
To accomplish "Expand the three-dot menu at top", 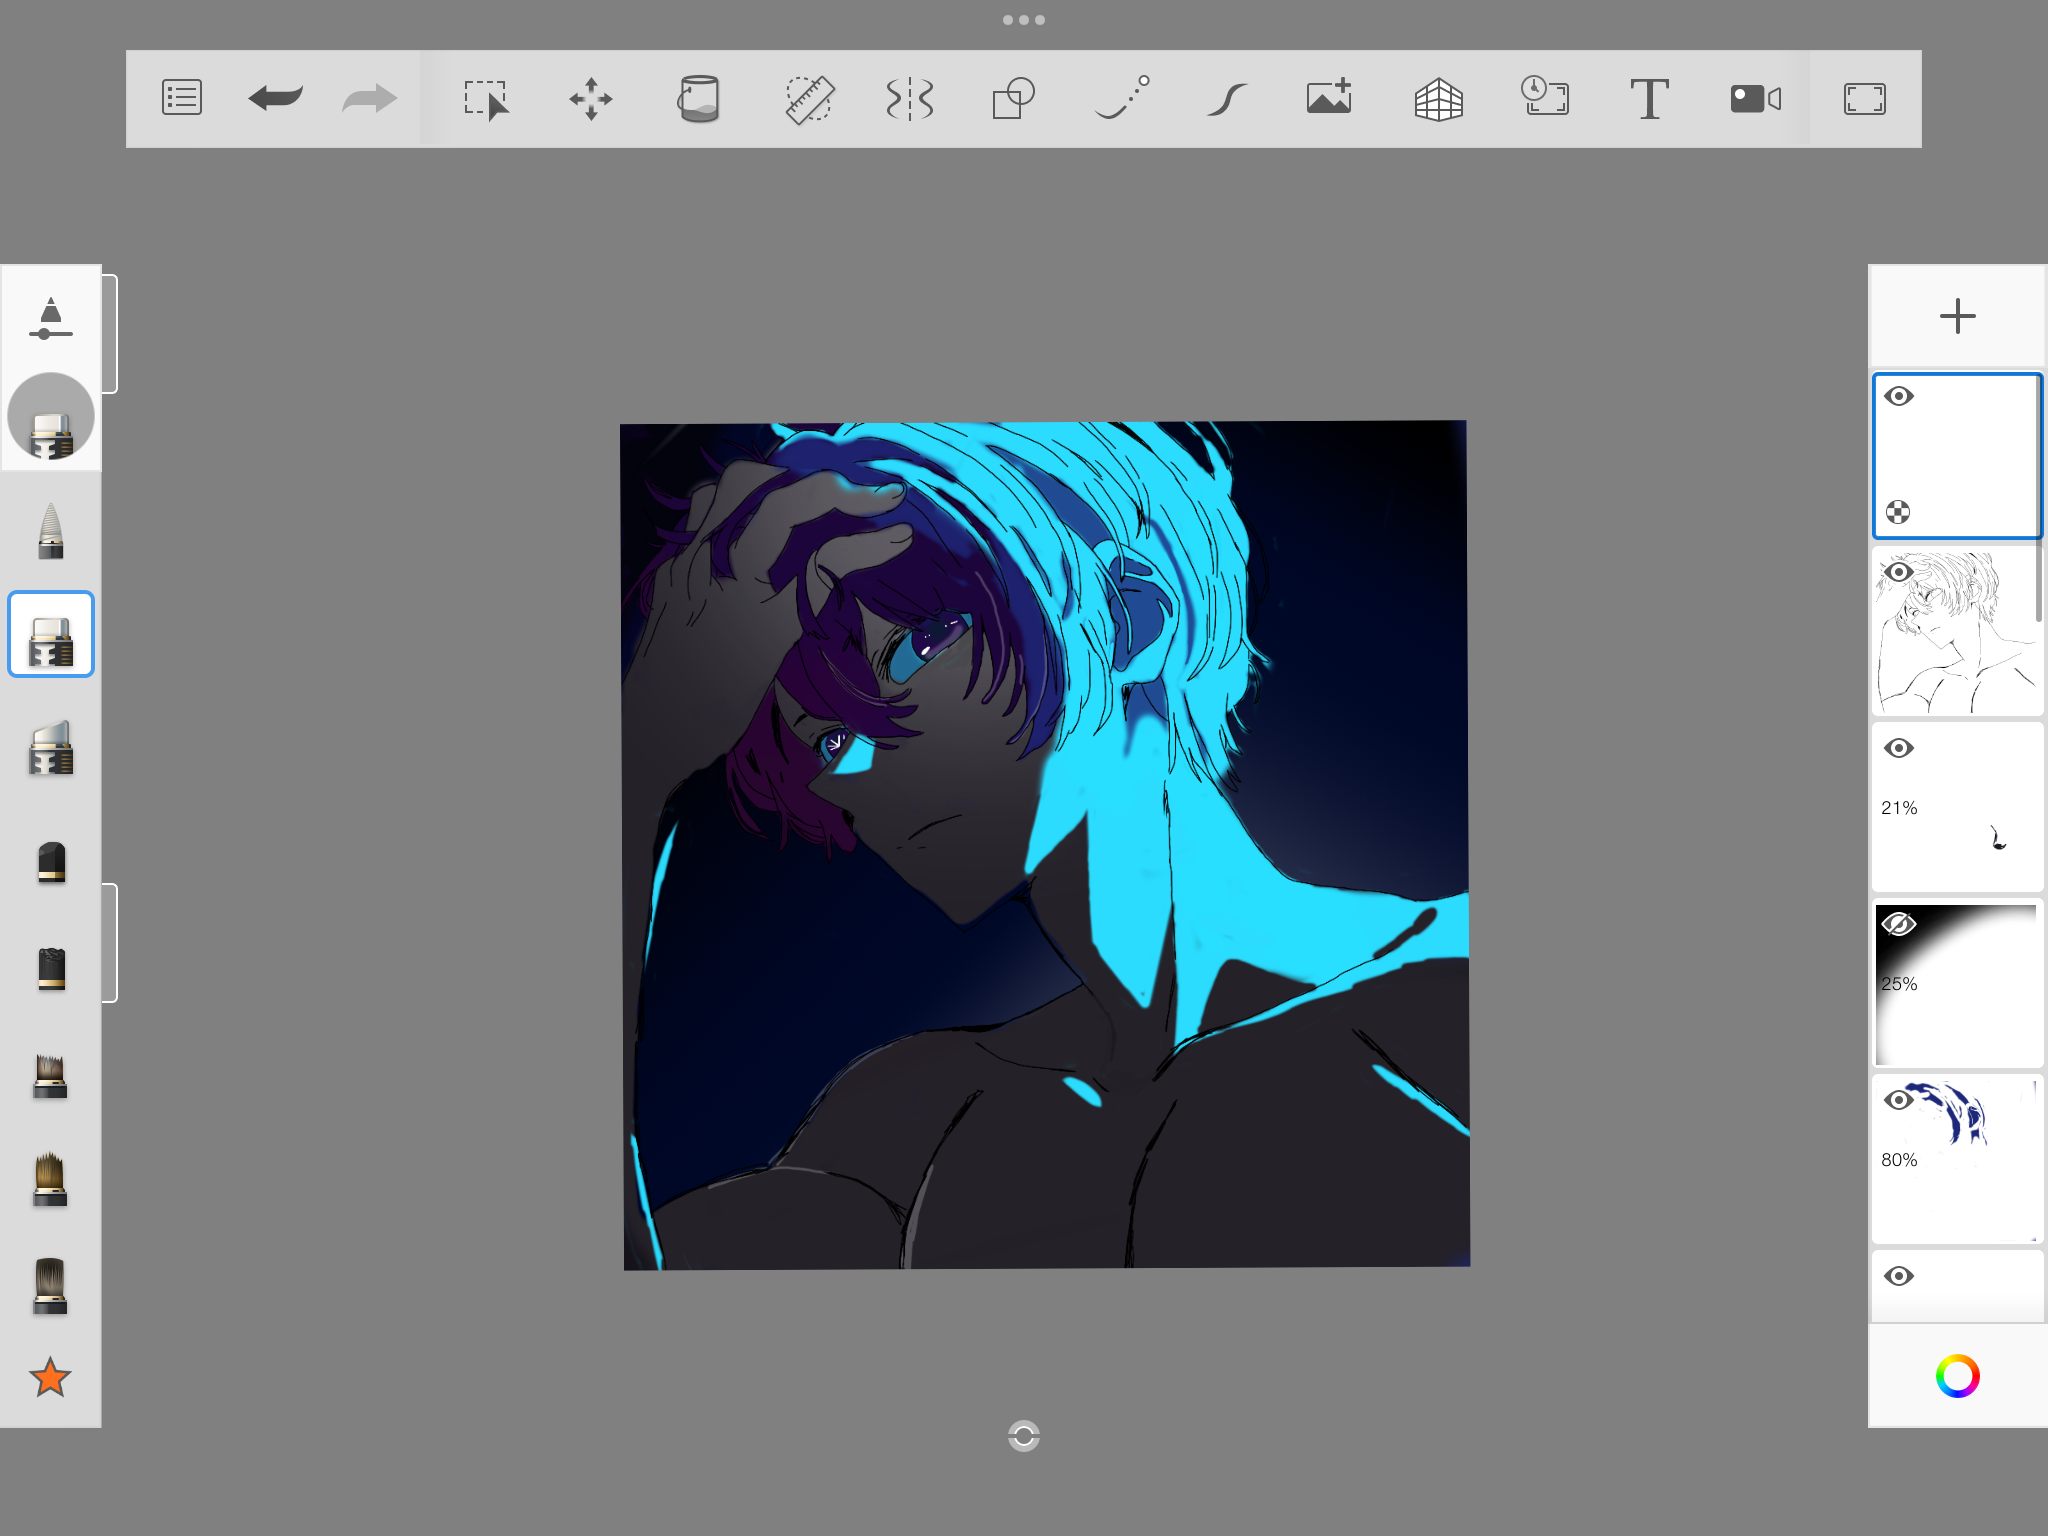I will [x=1024, y=20].
